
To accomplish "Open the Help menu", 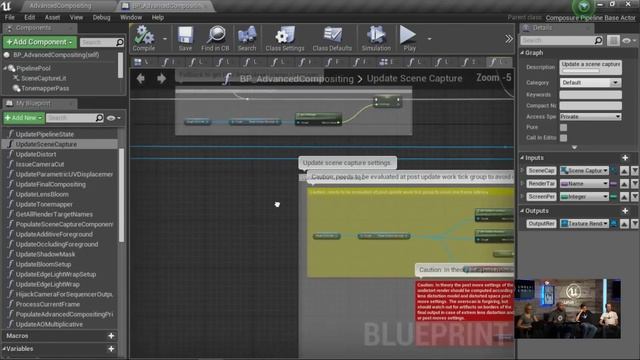I will point(158,18).
